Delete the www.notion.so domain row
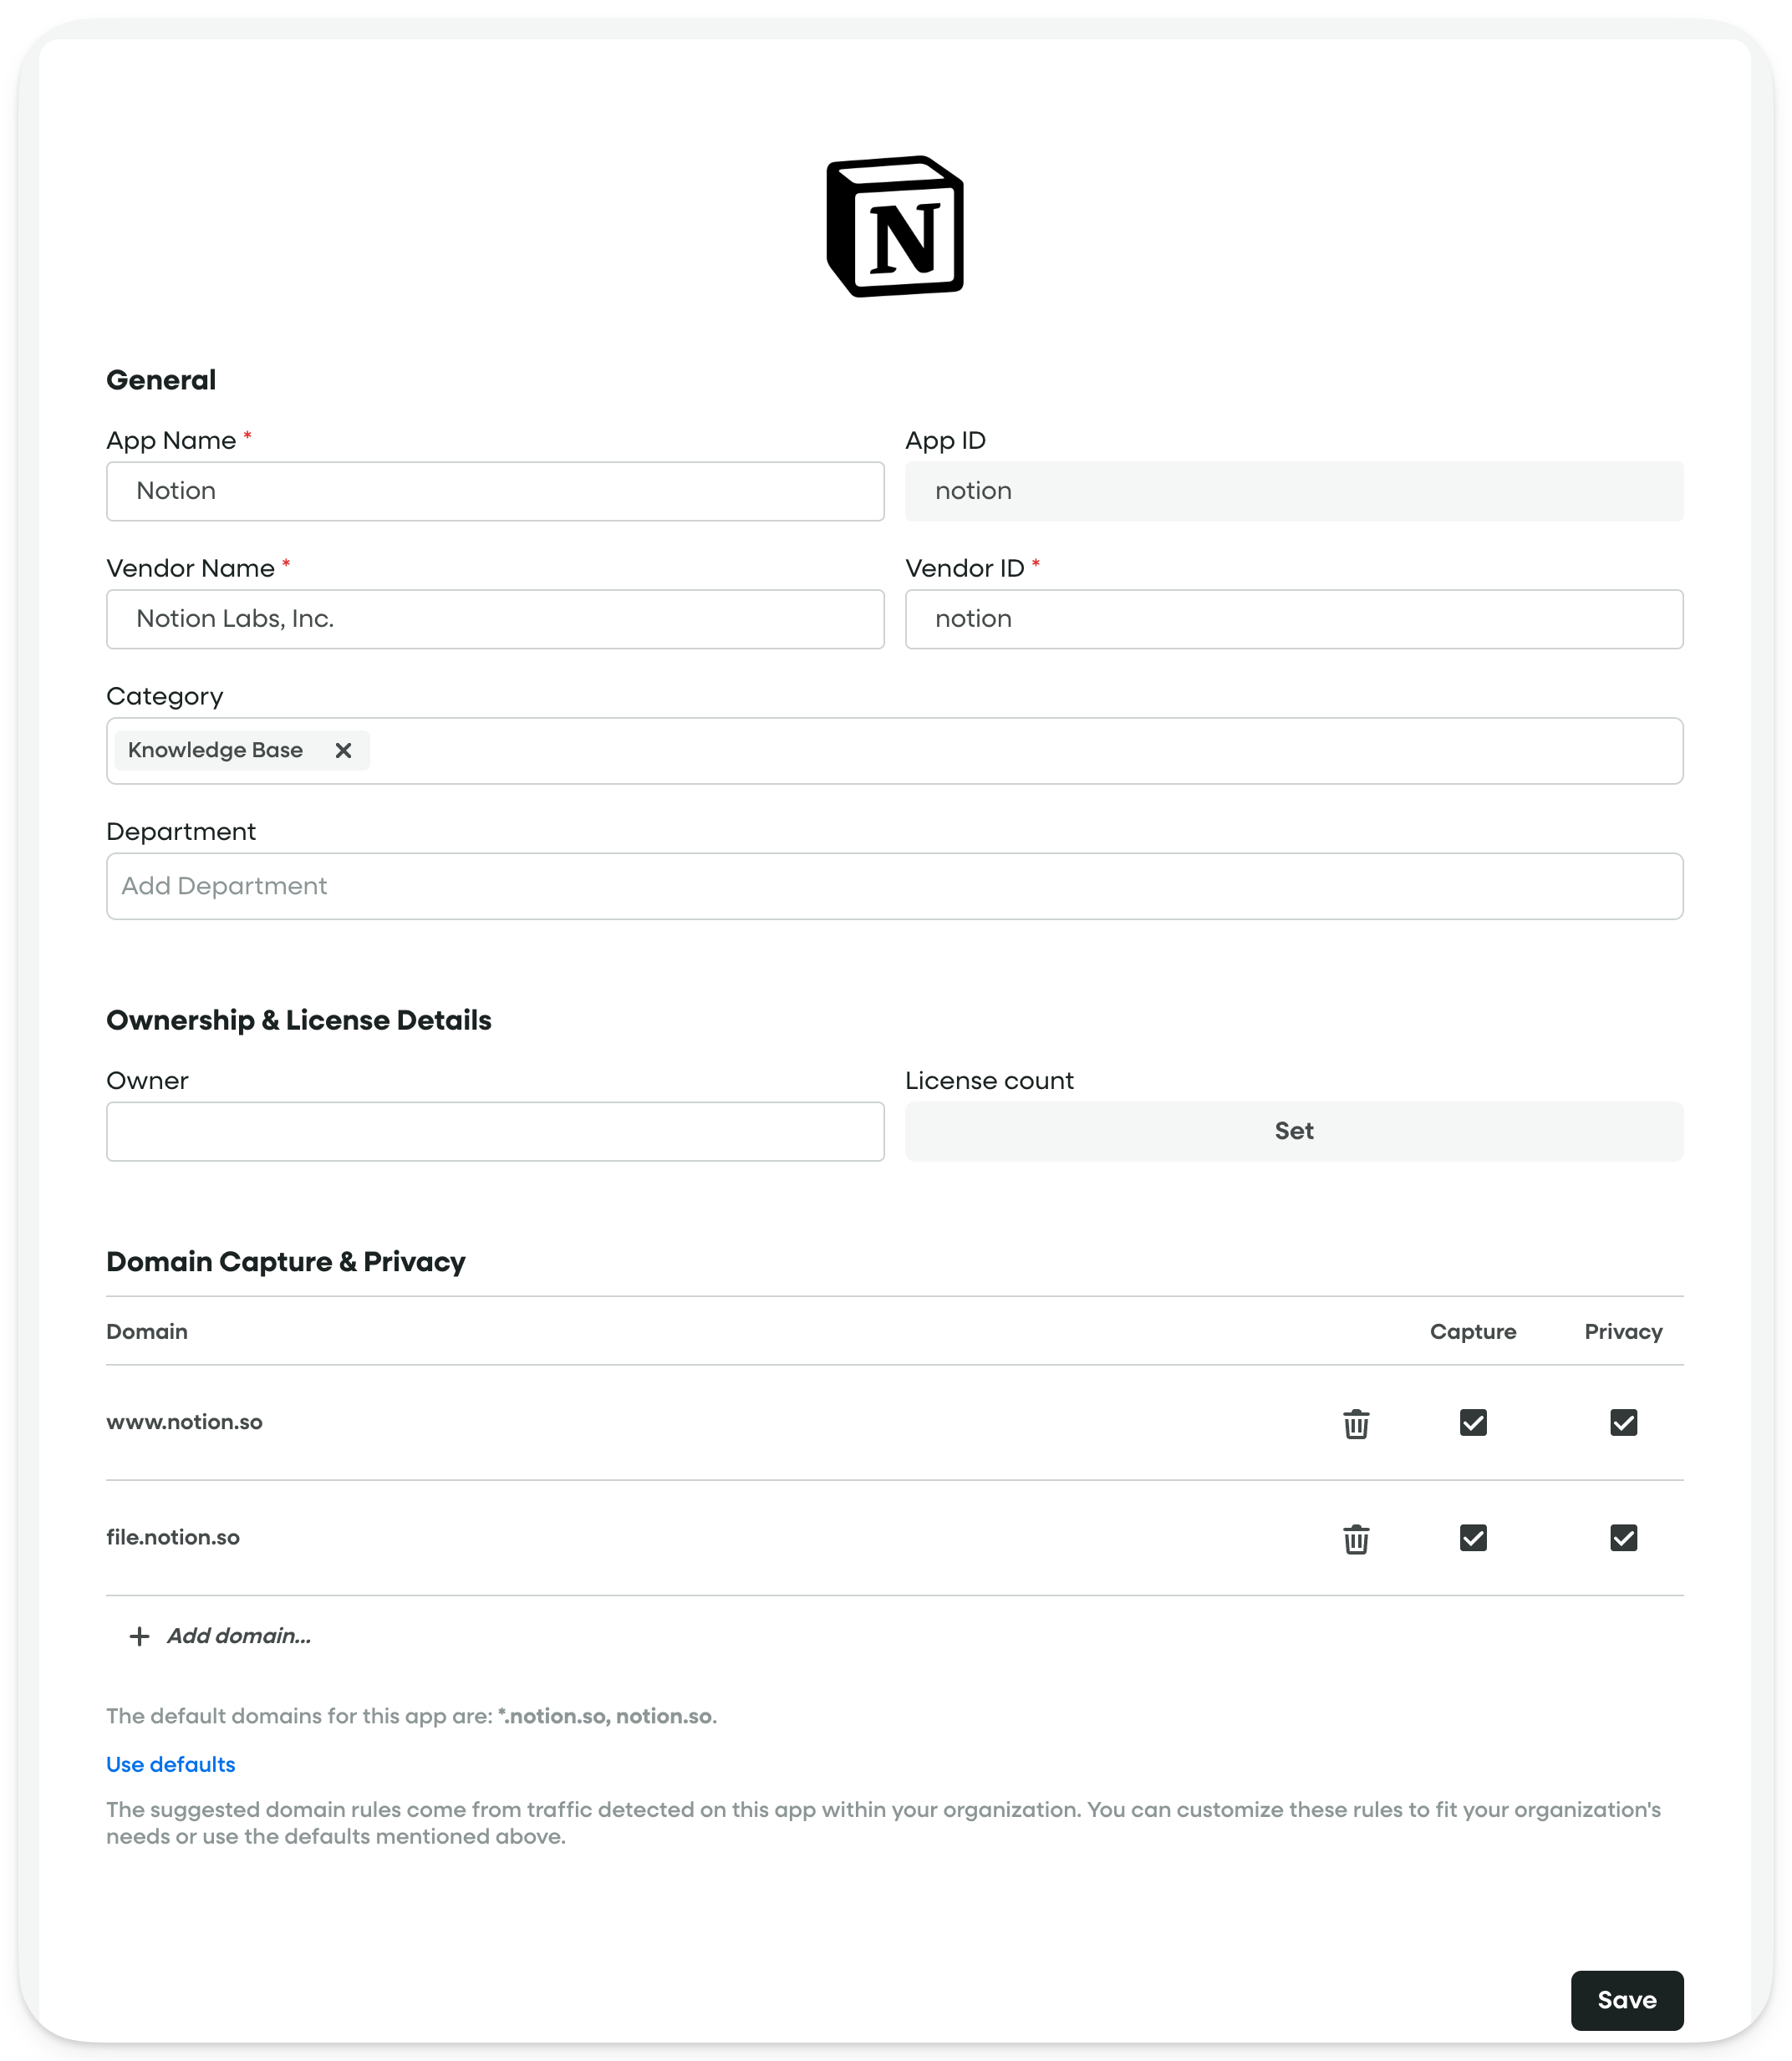The height and width of the screenshot is (2061, 1792). point(1356,1423)
